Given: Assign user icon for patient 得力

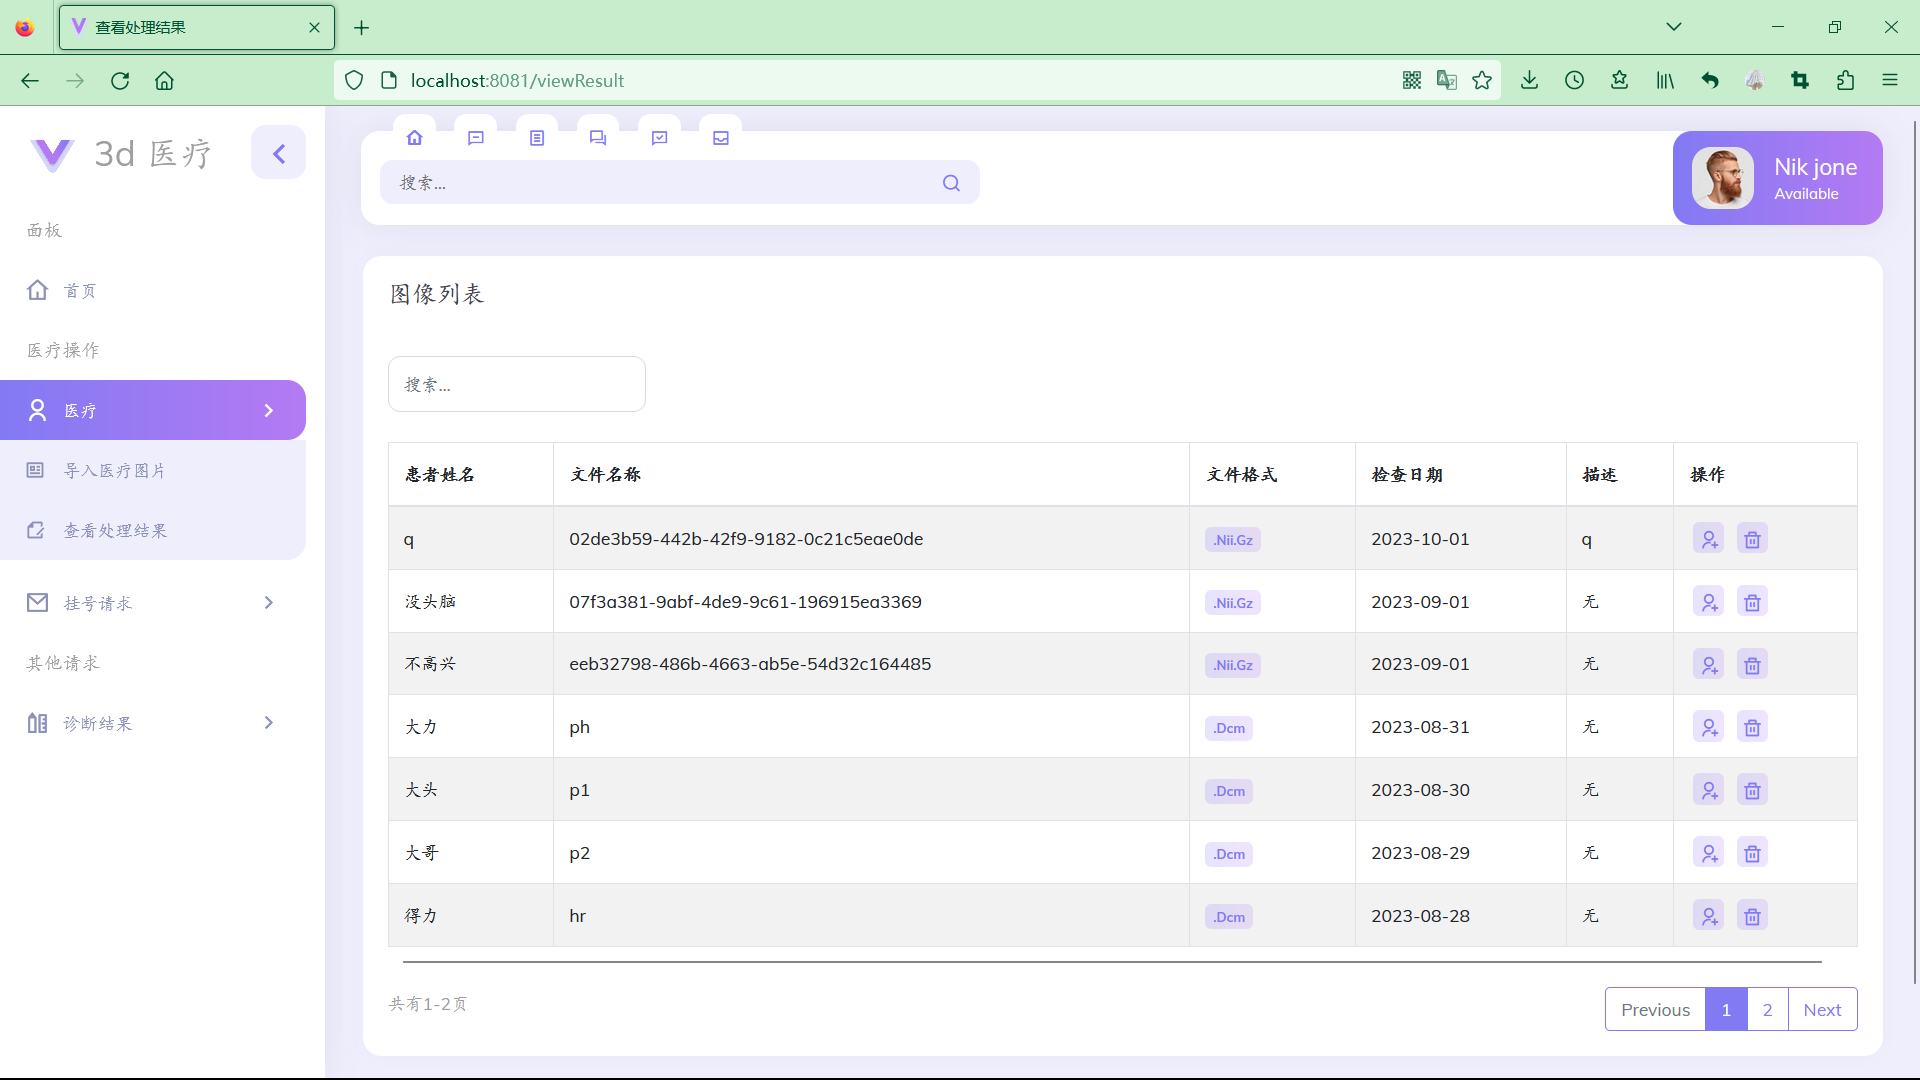Looking at the screenshot, I should tap(1709, 915).
